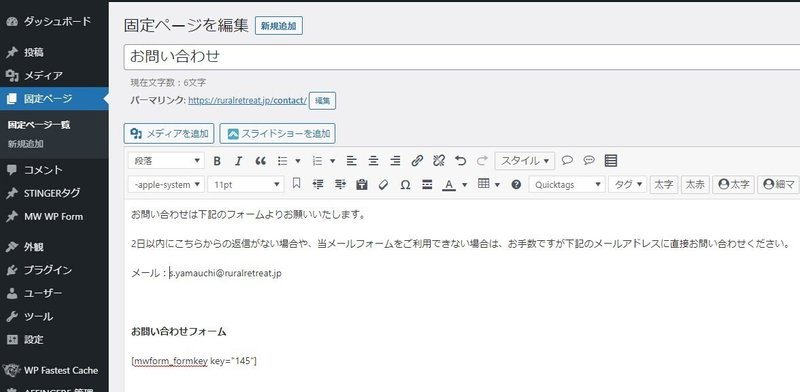Apply italic formatting in the editor toolbar
800x392 pixels.
pos(238,161)
